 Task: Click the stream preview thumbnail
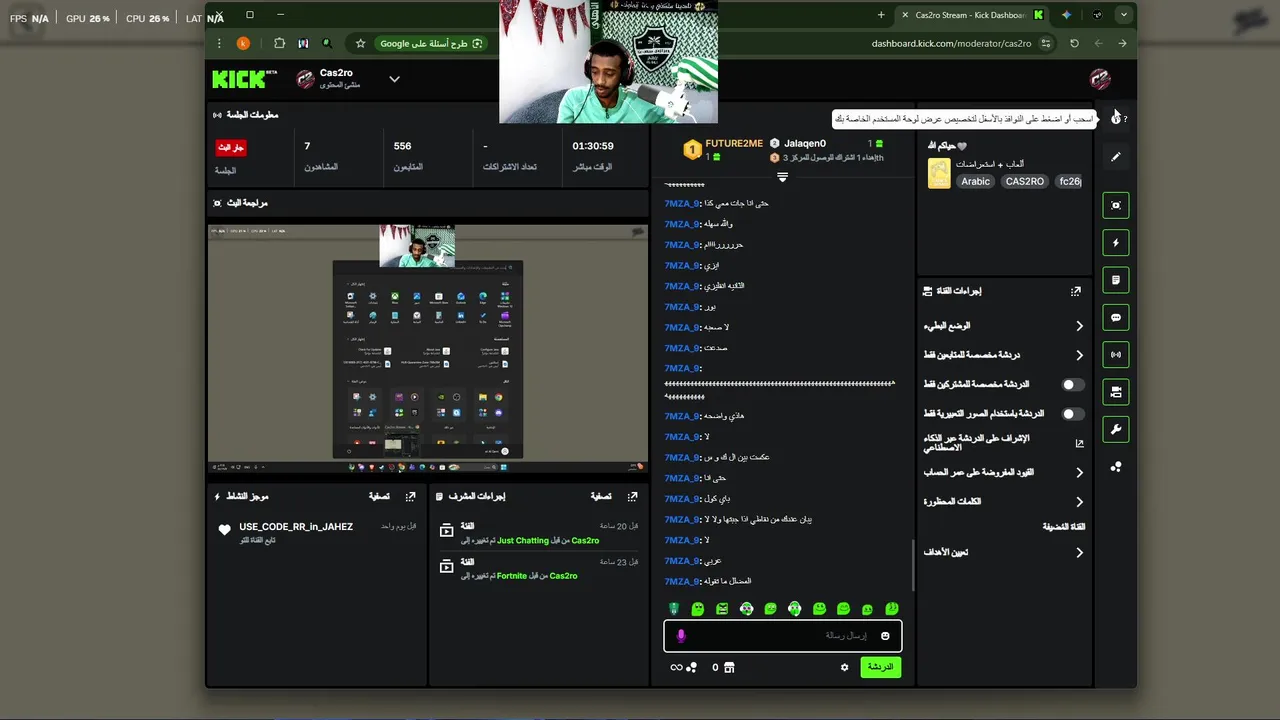click(428, 348)
